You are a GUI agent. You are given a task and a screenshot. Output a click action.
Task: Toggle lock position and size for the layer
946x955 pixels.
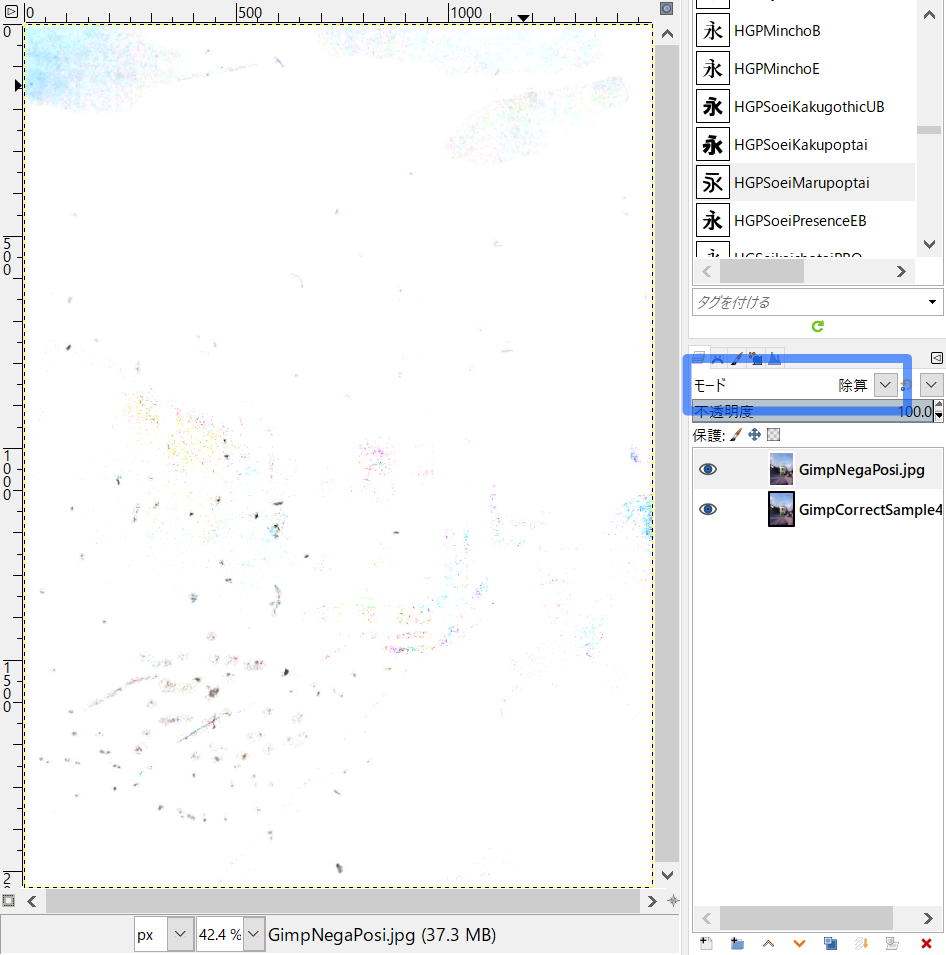(755, 435)
